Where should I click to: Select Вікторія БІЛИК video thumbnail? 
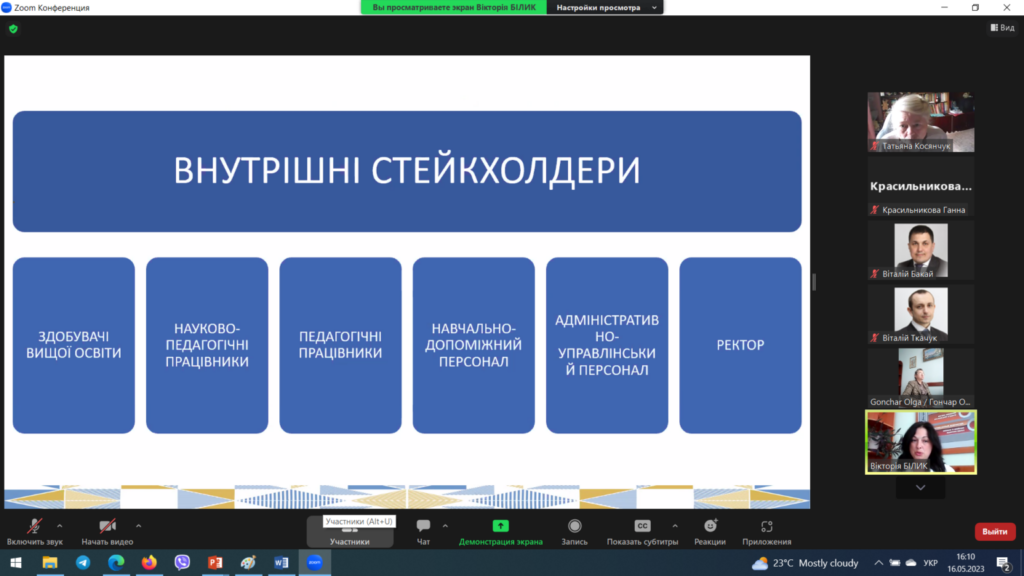point(920,441)
